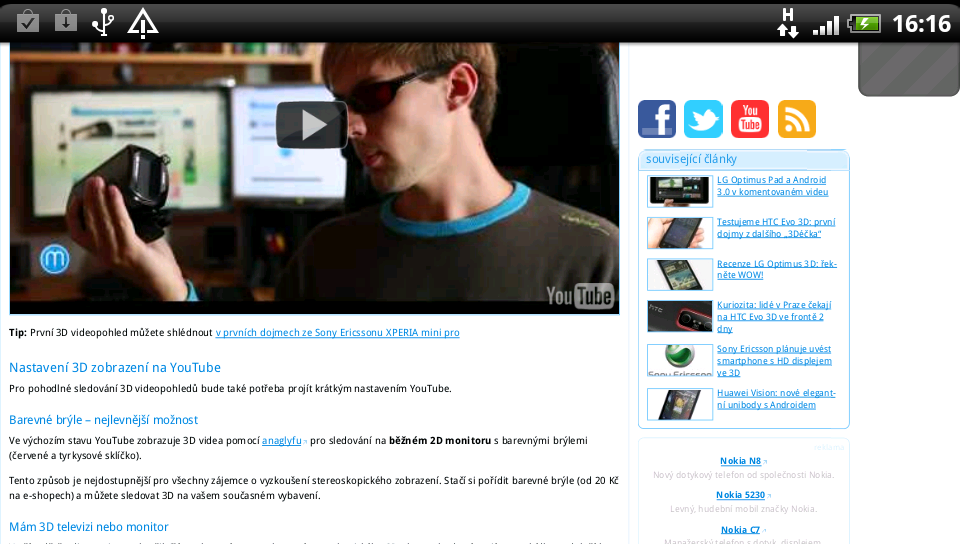Tap the YouTube logo in video corner
This screenshot has width=960, height=544.
tap(579, 295)
